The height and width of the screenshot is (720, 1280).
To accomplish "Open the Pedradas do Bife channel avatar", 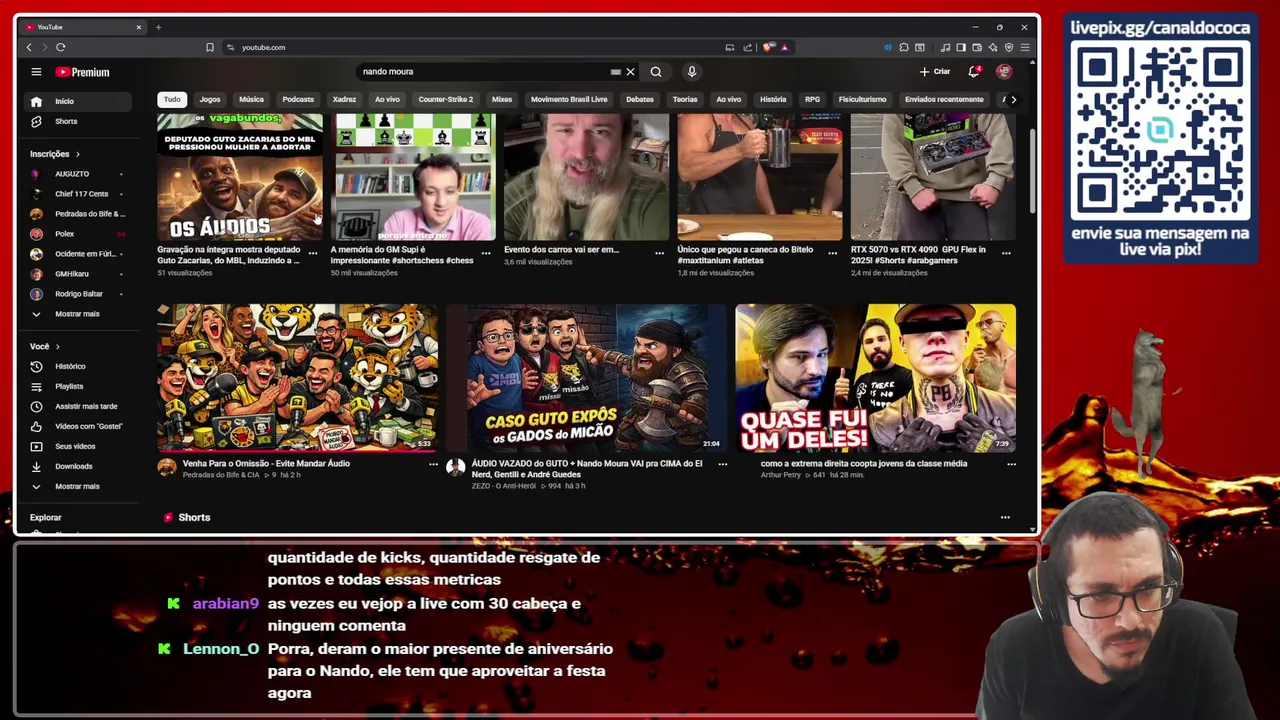I will 167,467.
